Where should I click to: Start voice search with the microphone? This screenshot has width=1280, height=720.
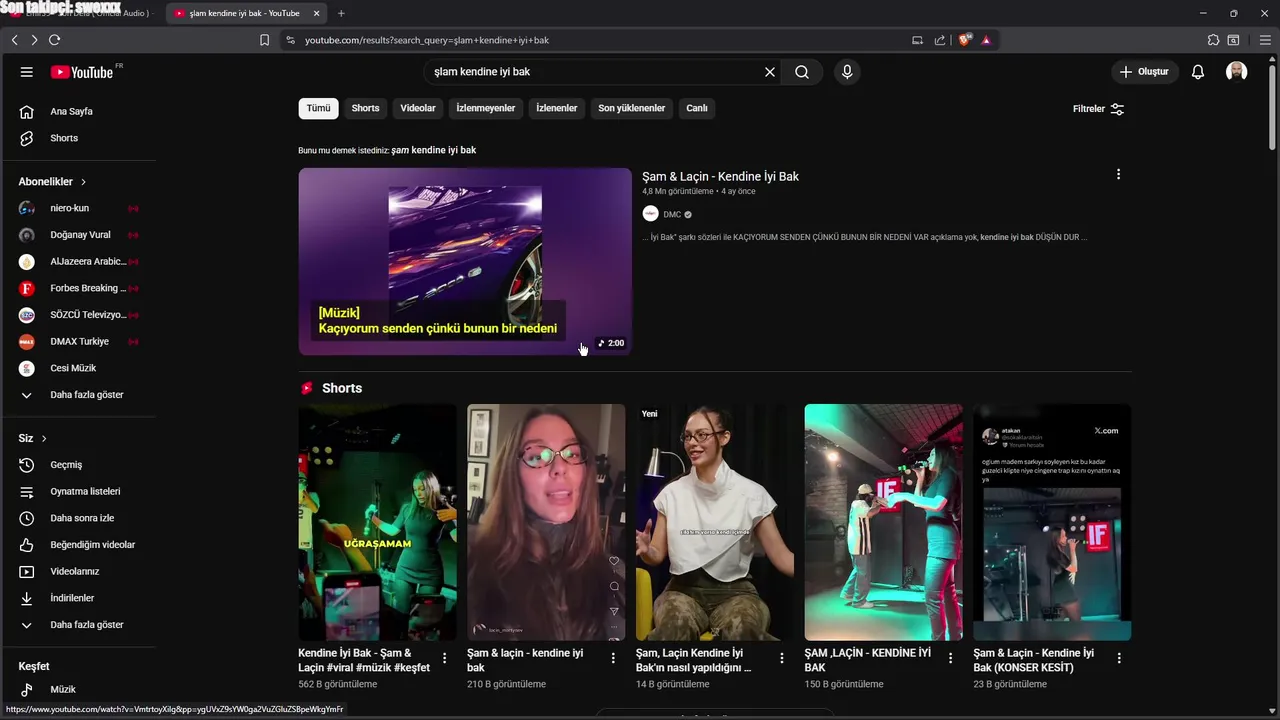(847, 72)
